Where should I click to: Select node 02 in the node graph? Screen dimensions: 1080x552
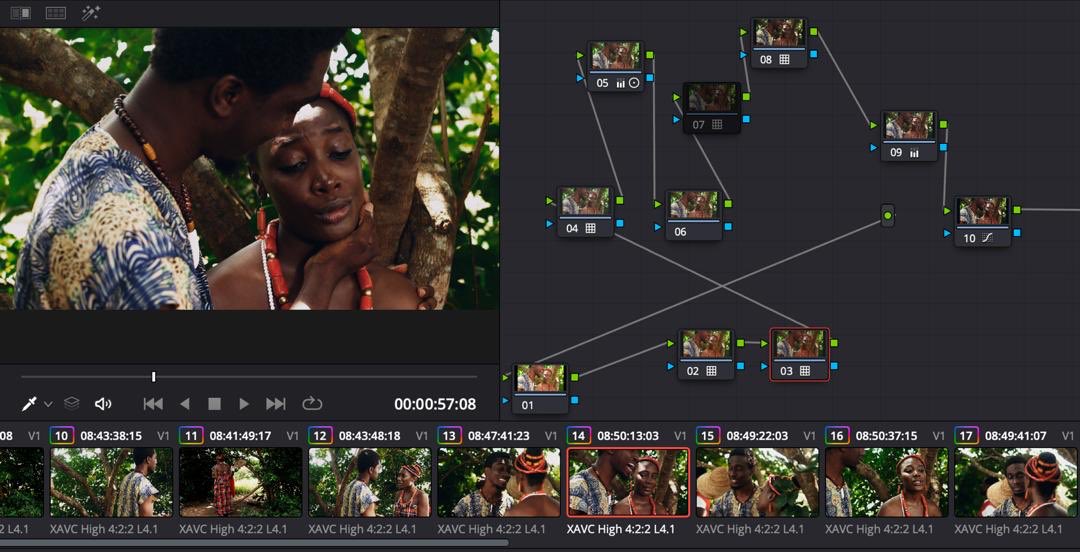point(706,354)
